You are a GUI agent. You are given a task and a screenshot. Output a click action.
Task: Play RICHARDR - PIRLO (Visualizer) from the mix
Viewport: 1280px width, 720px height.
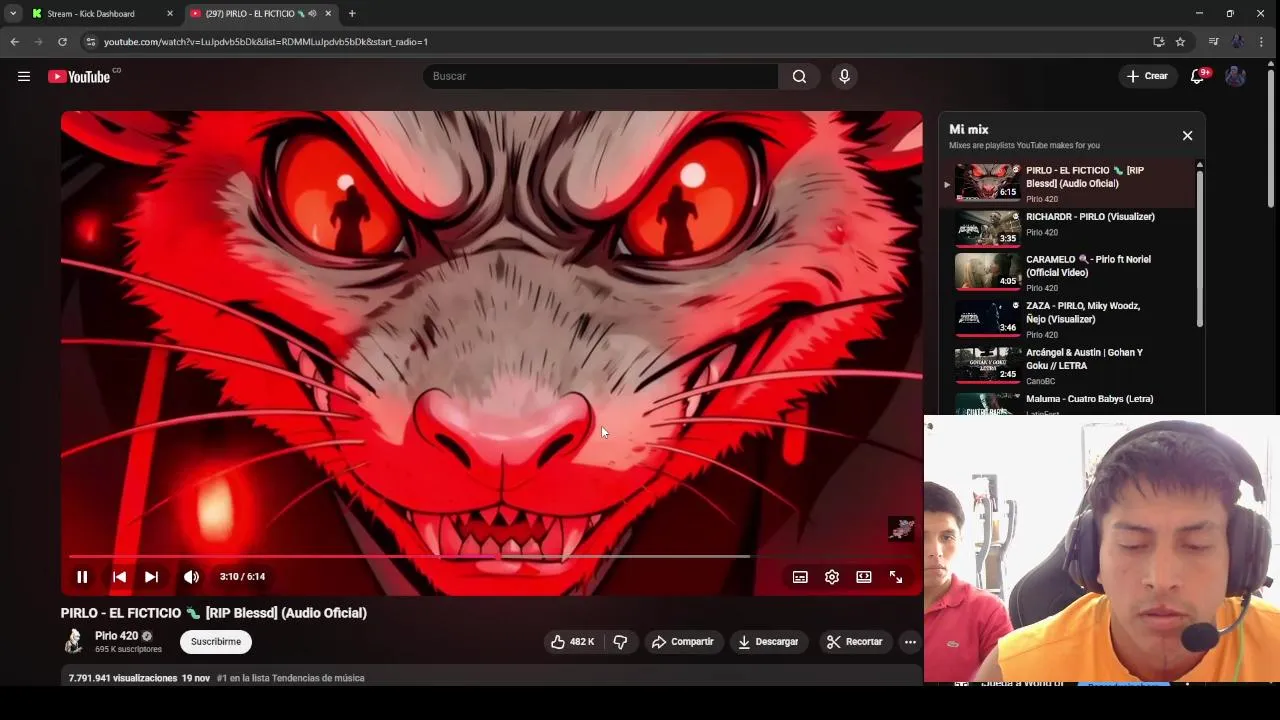[1066, 228]
